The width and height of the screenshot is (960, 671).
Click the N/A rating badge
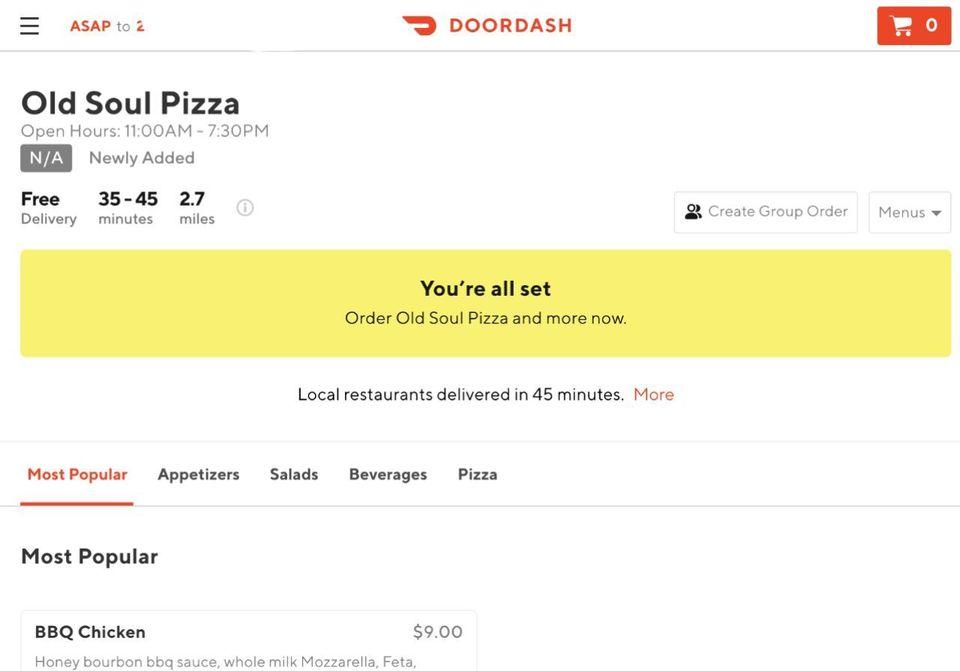46,158
